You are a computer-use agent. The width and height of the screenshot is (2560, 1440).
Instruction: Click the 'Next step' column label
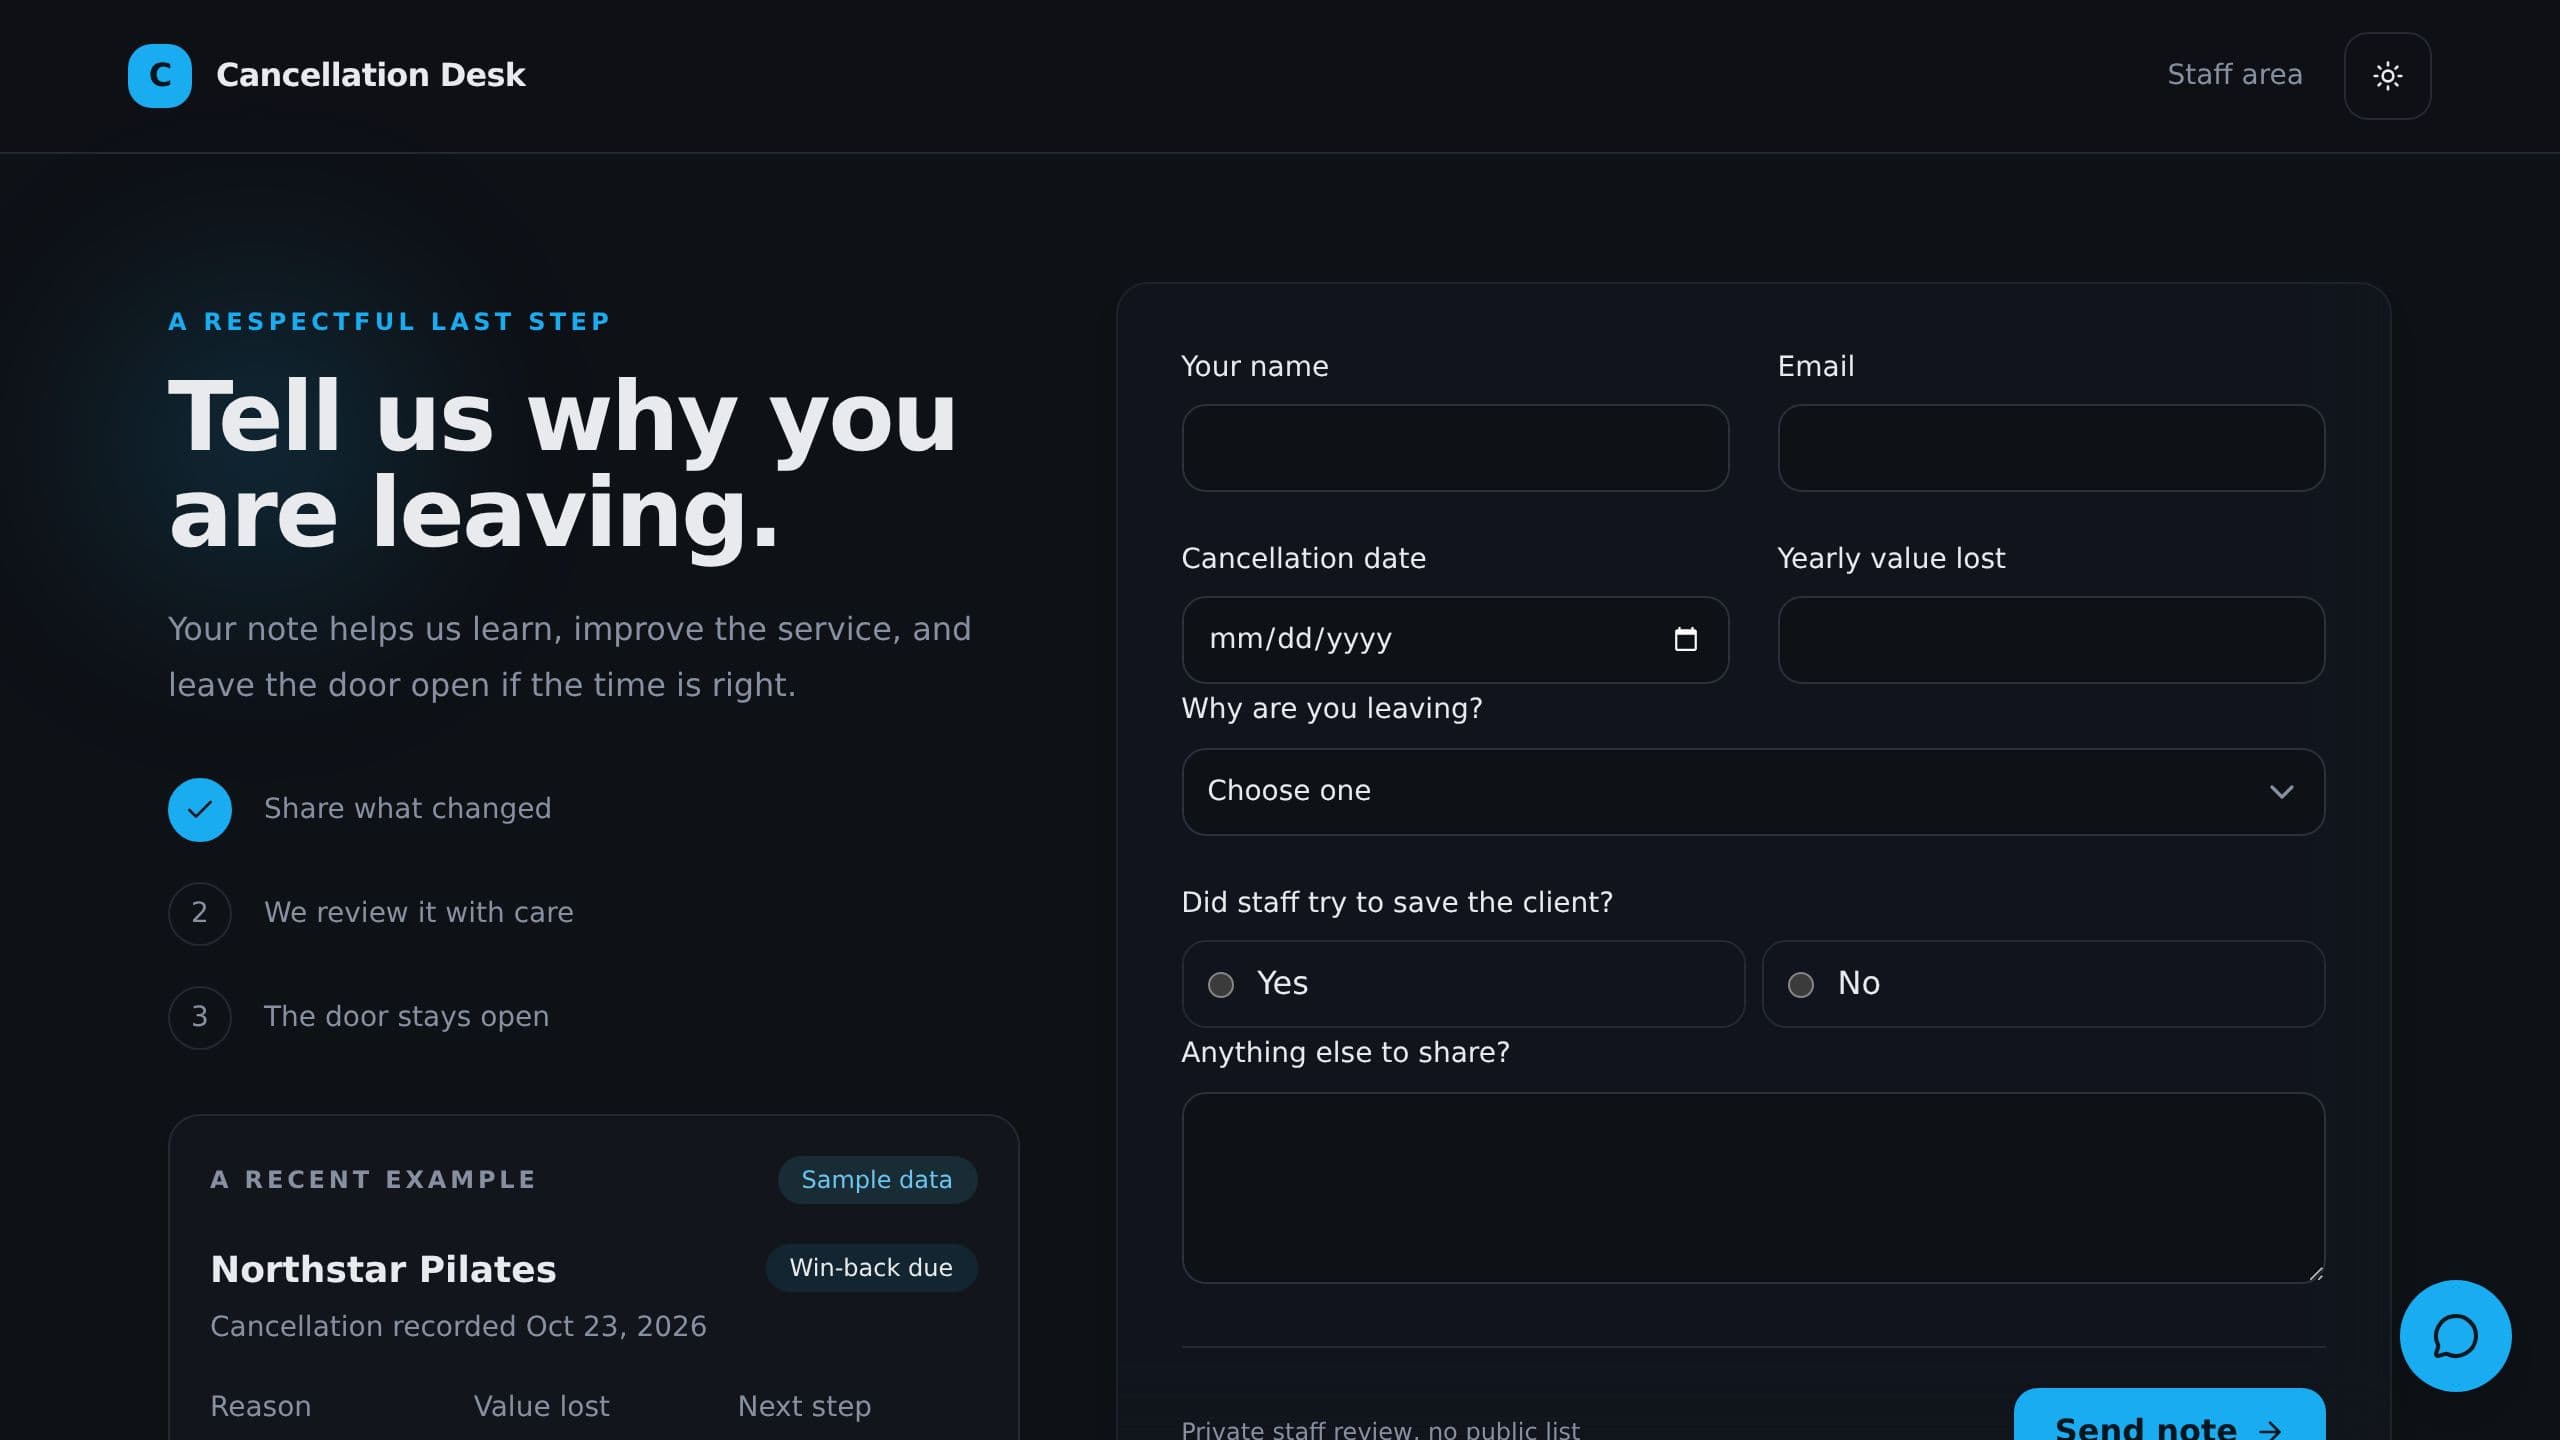tap(804, 1407)
